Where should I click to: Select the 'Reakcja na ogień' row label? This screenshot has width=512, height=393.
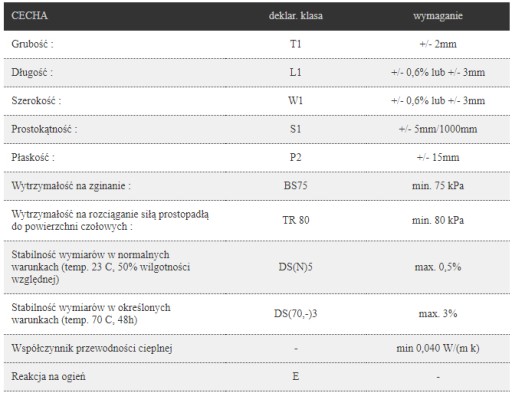[x=49, y=377]
